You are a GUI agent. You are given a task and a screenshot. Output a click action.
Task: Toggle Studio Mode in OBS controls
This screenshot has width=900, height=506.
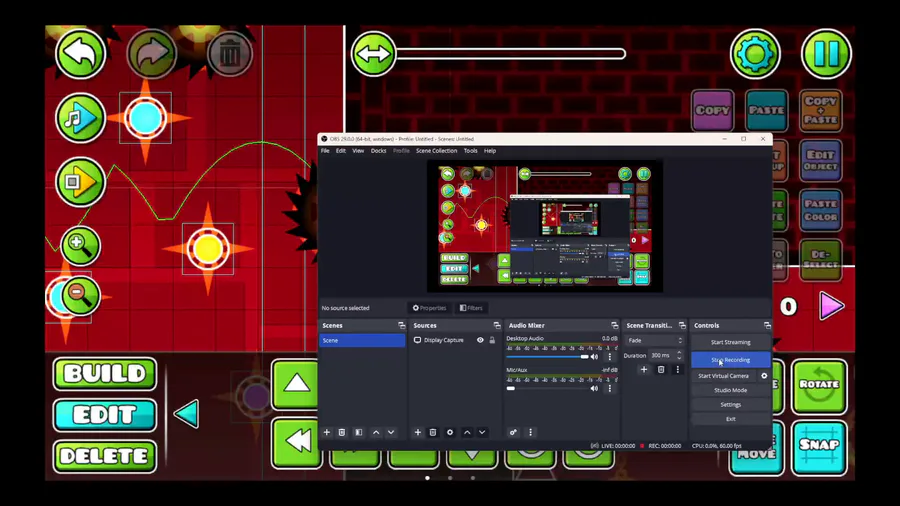730,390
